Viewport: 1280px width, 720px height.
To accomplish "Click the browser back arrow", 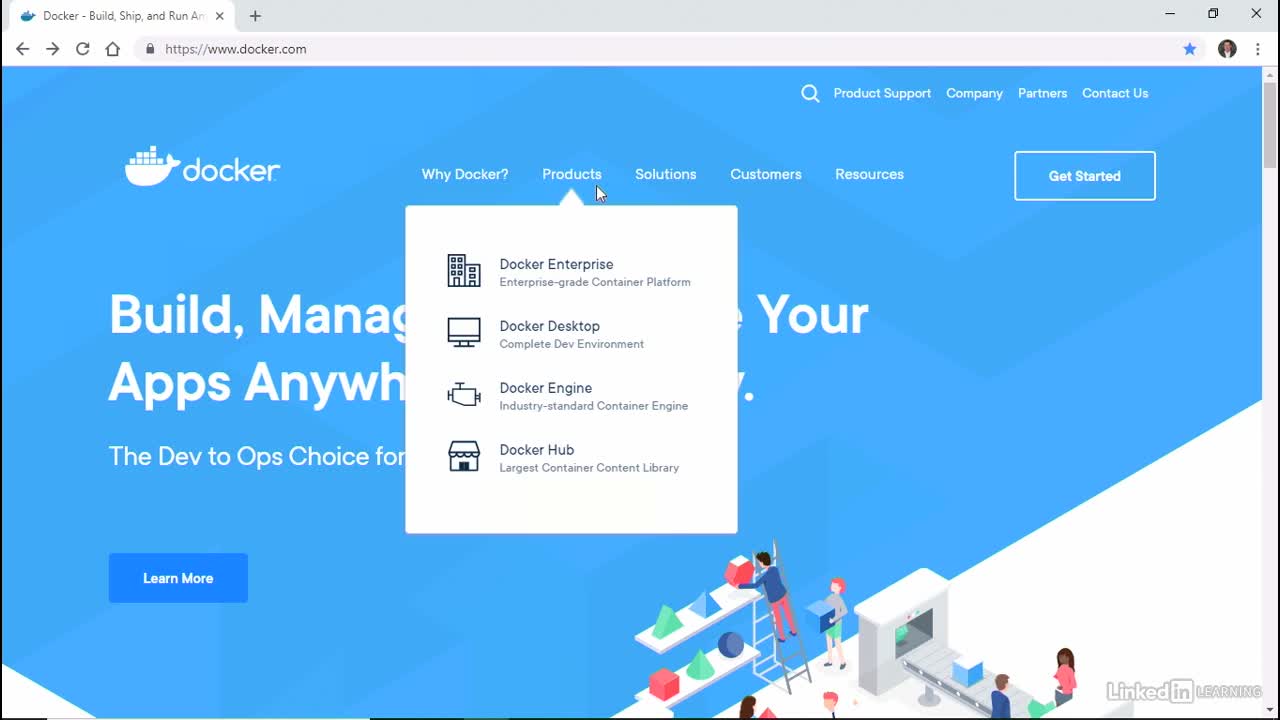I will (22, 49).
